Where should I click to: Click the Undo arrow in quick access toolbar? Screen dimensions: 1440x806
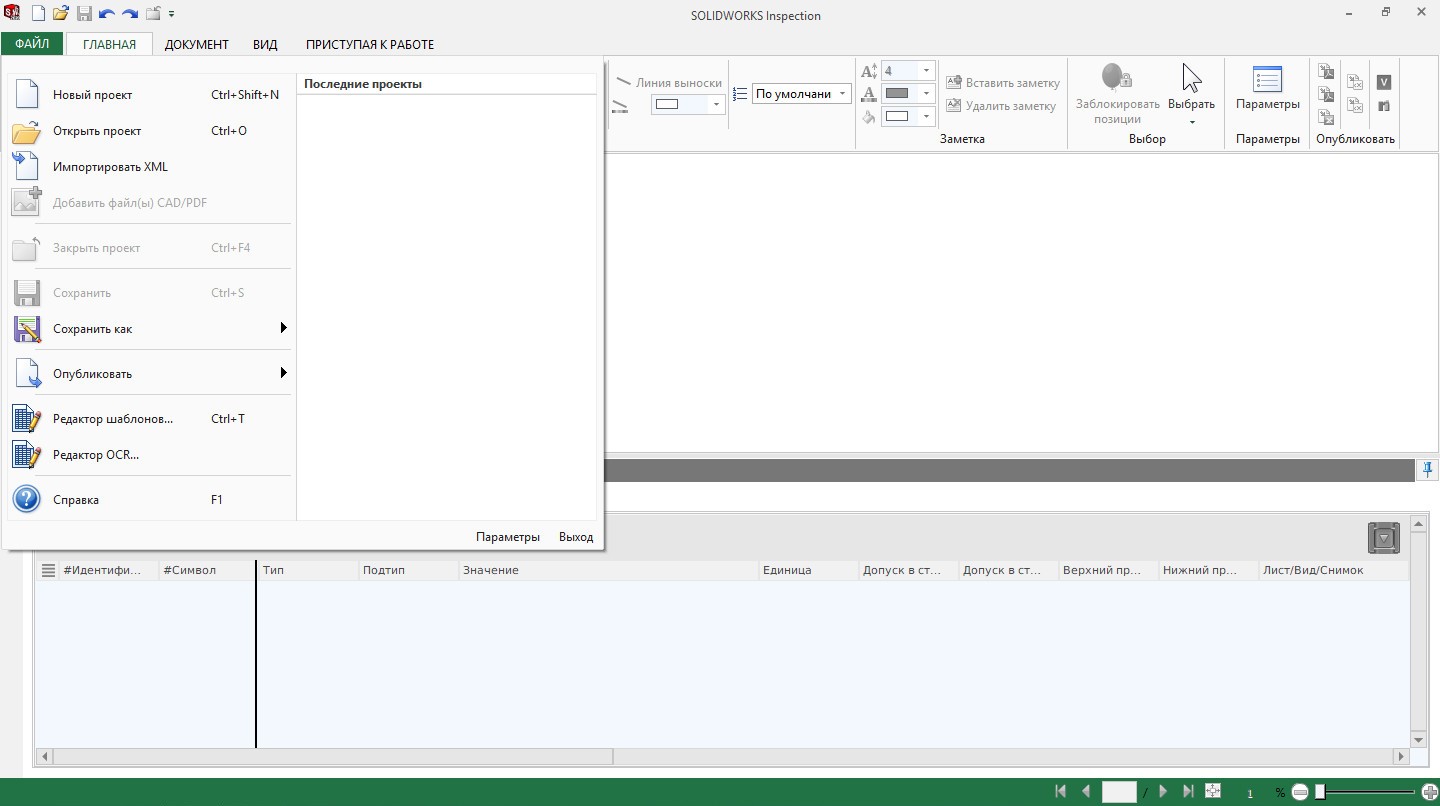click(x=107, y=14)
